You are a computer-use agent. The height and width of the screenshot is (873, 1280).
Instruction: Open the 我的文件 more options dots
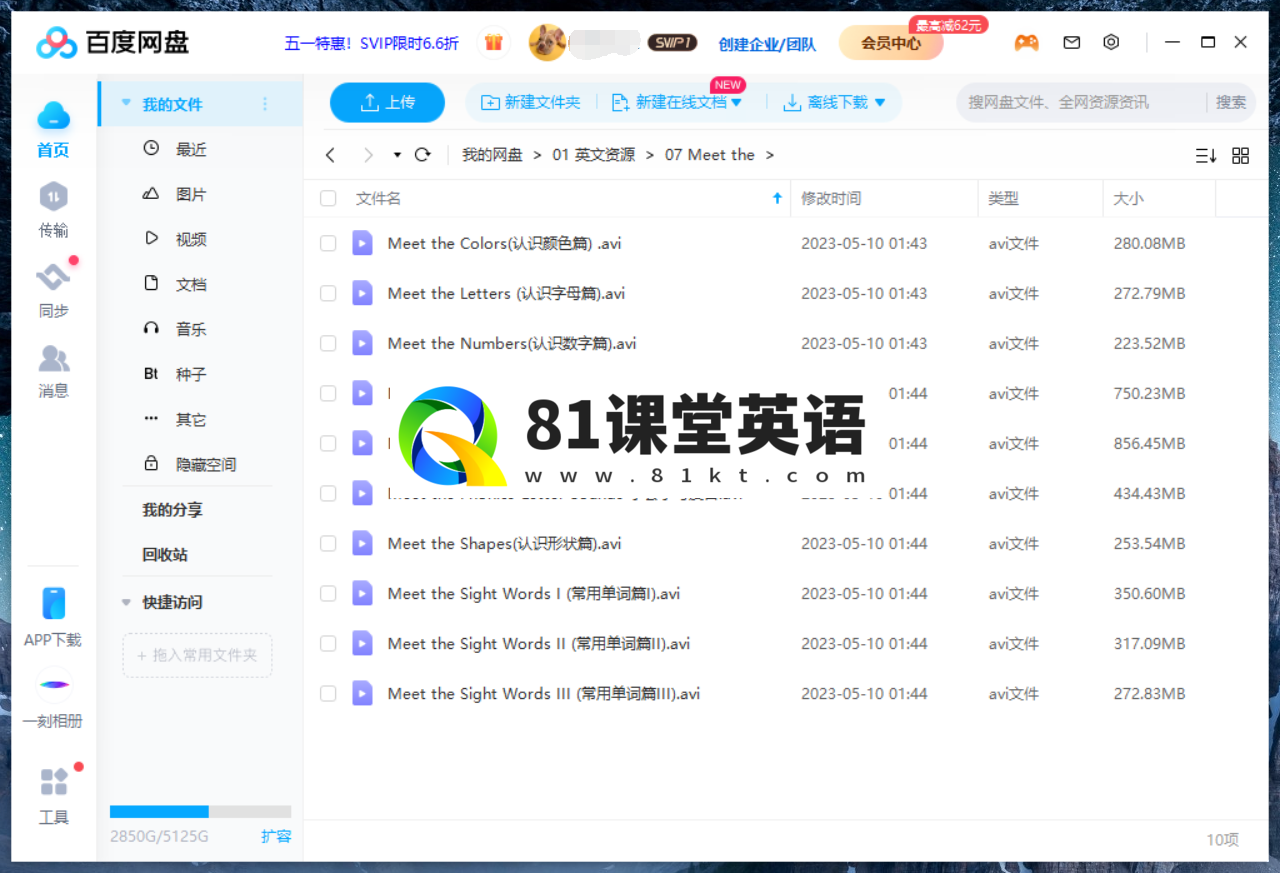point(265,104)
